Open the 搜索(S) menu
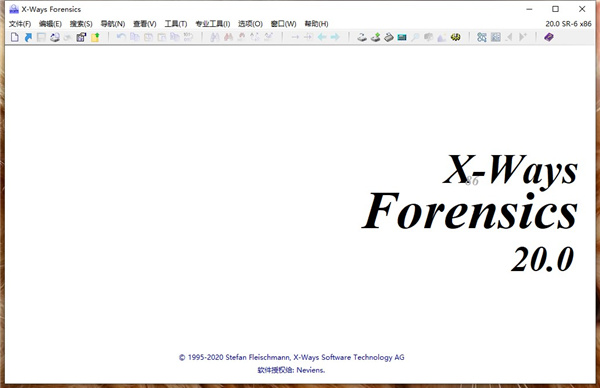Viewport: 600px width, 388px height. [81, 24]
